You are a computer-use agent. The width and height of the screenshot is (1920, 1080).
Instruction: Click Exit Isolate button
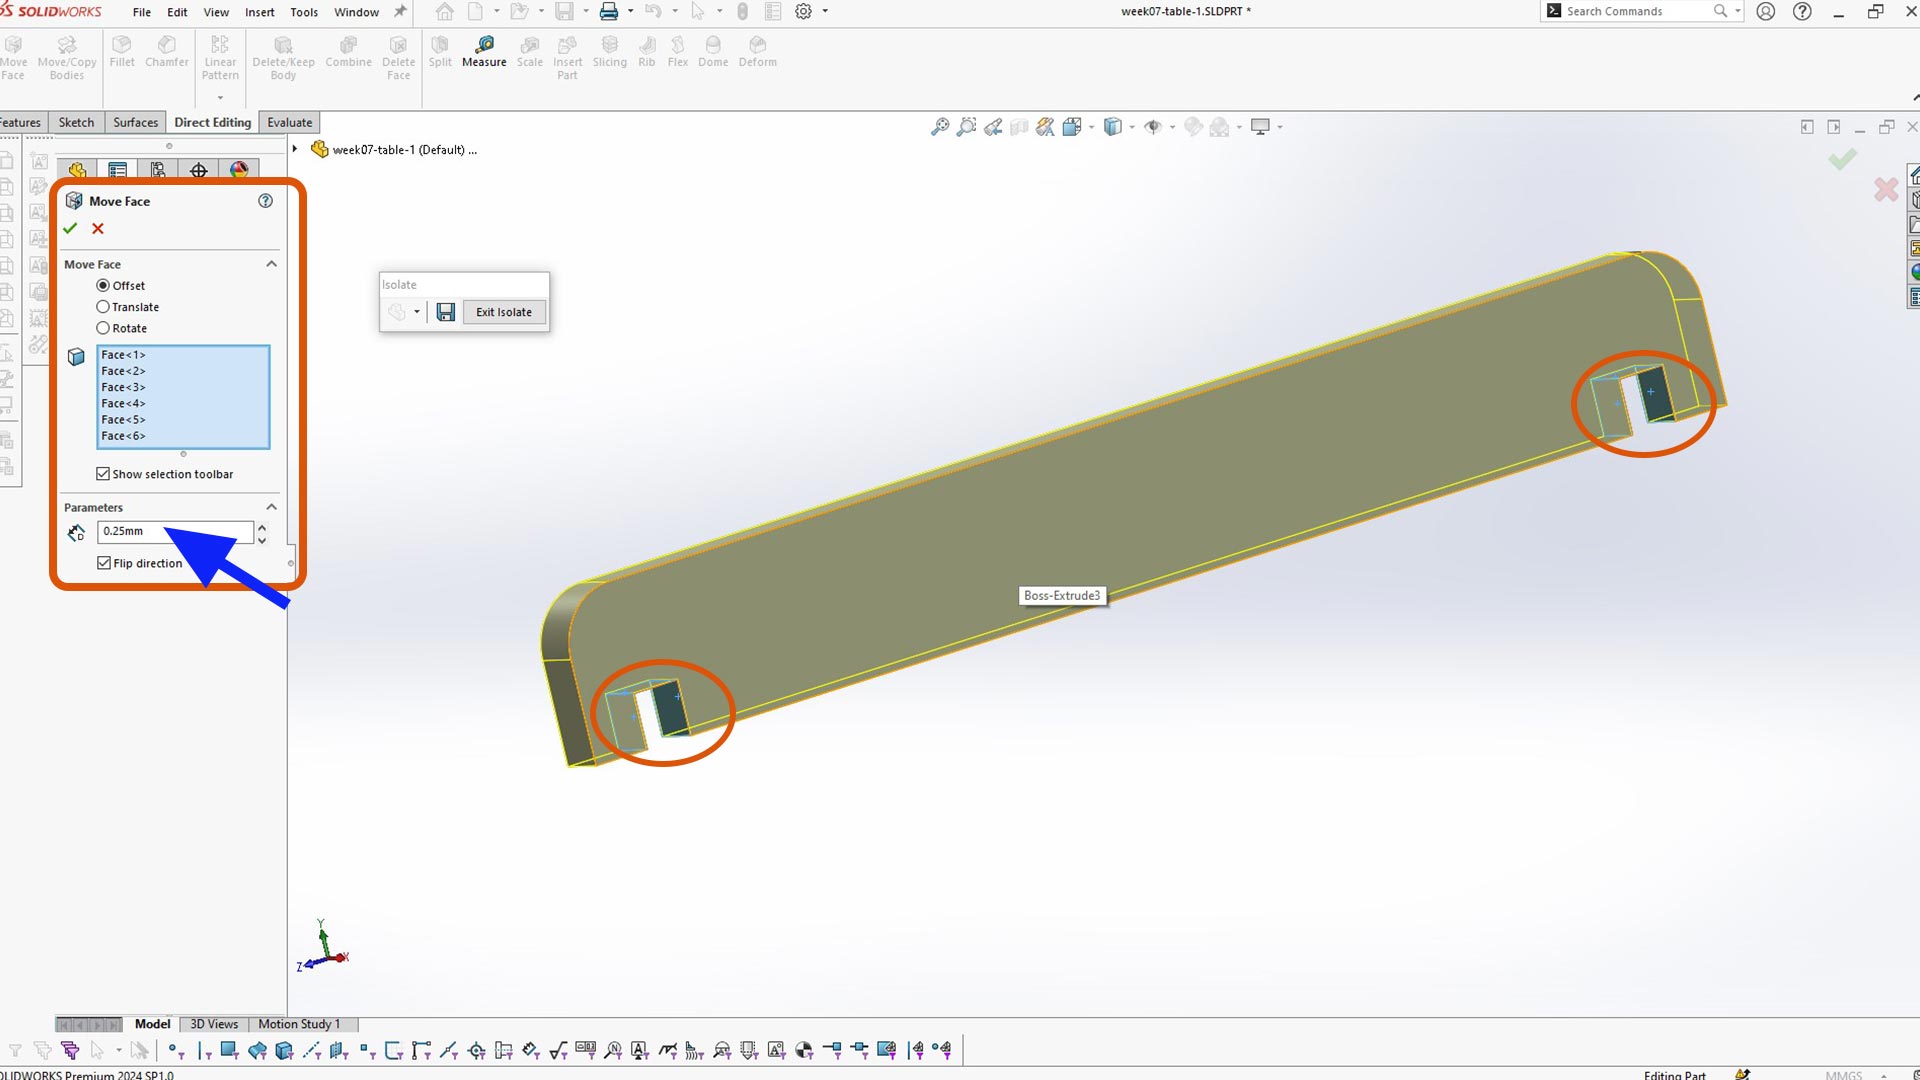(504, 312)
